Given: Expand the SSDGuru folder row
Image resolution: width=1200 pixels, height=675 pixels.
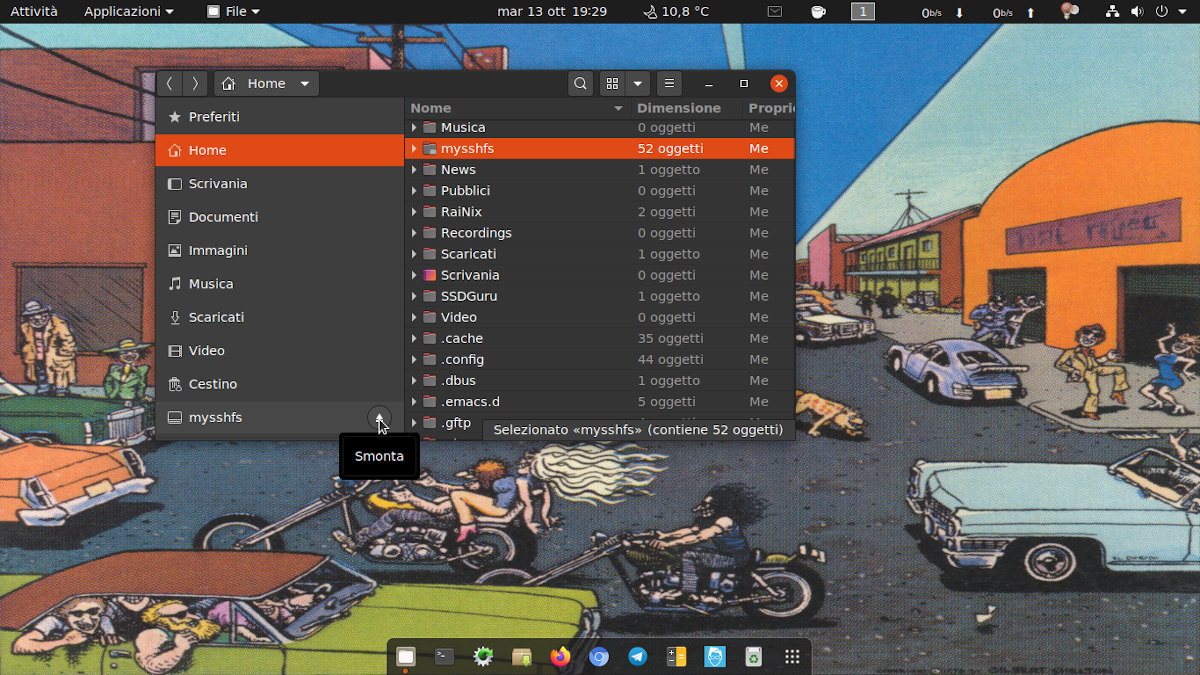Looking at the screenshot, I should tap(414, 296).
